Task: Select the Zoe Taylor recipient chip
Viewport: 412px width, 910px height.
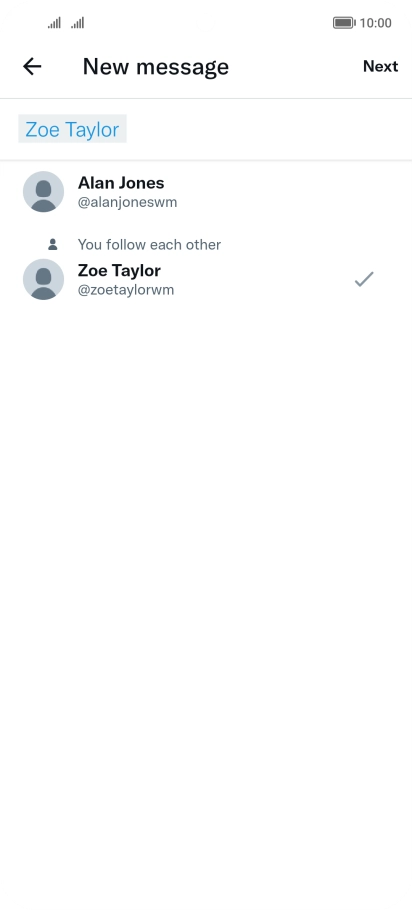Action: tap(73, 129)
